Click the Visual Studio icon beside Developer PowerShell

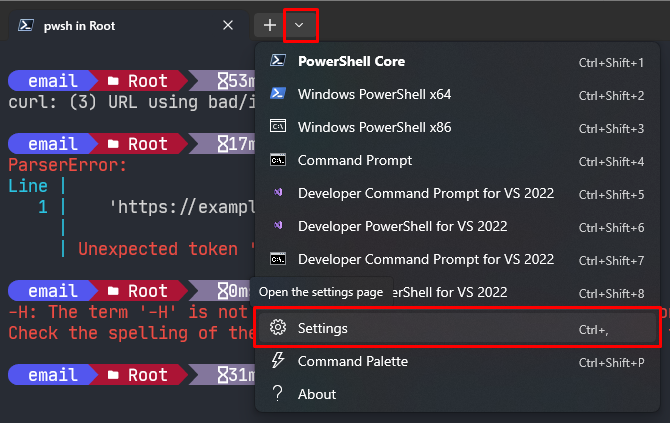tap(278, 225)
